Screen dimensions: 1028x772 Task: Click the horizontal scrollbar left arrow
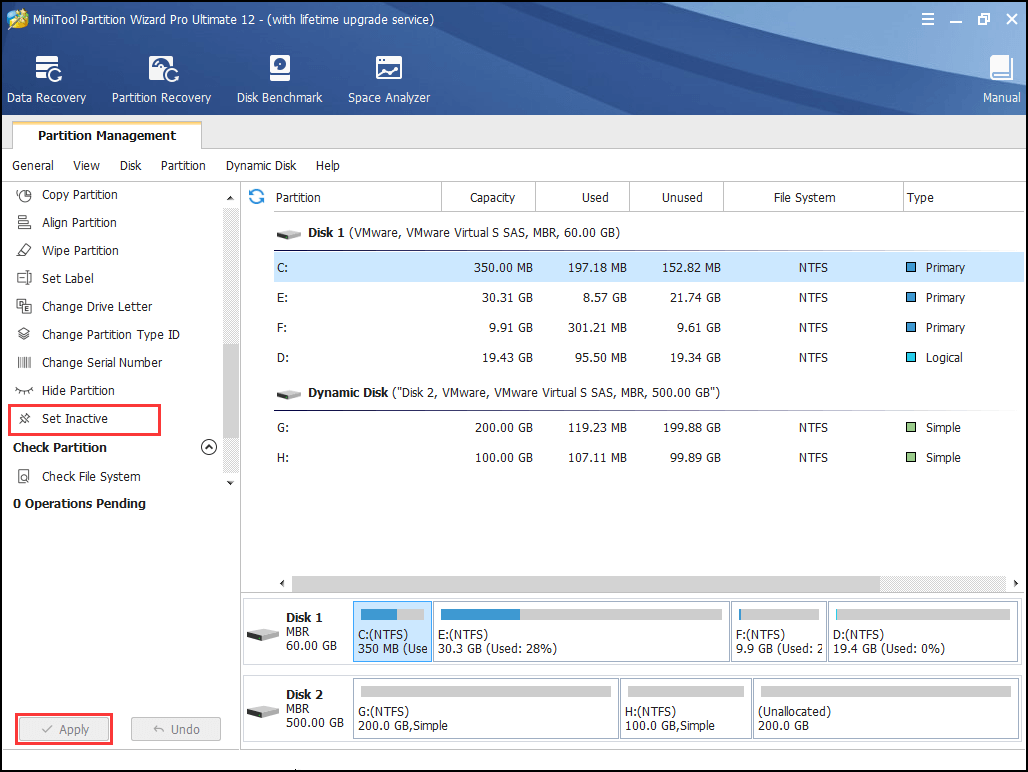pos(282,583)
